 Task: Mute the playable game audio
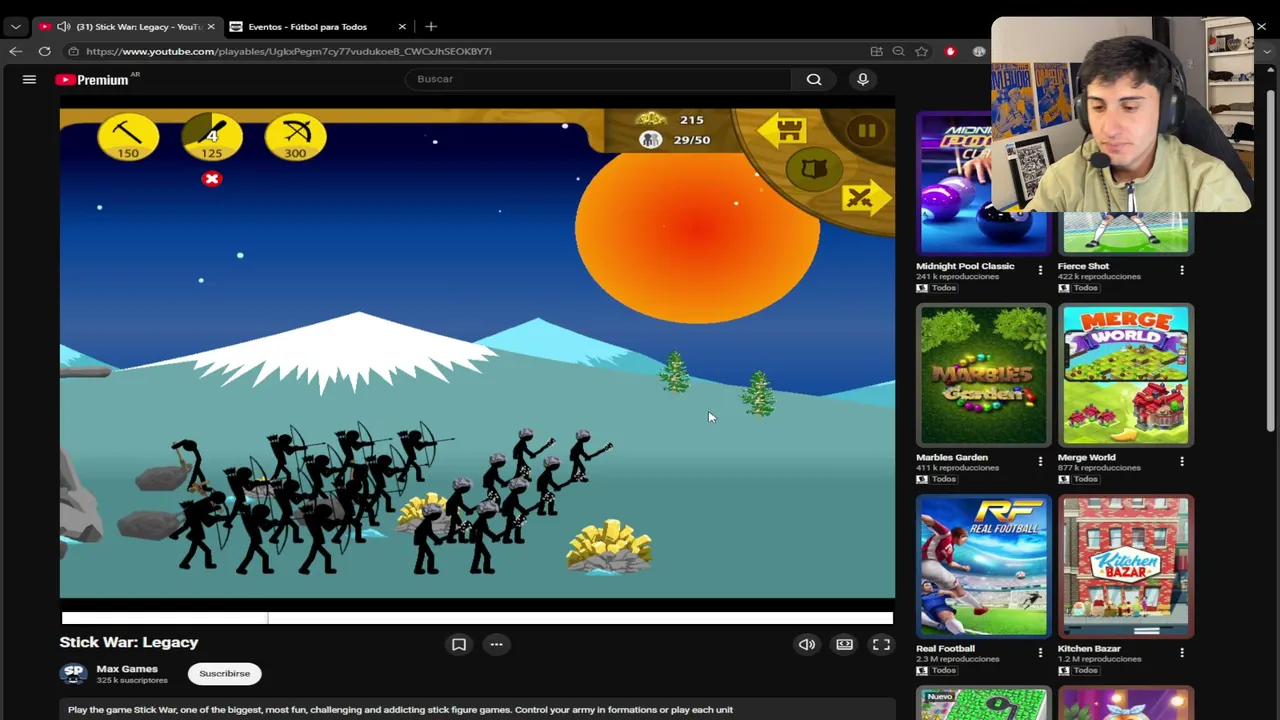coord(807,645)
